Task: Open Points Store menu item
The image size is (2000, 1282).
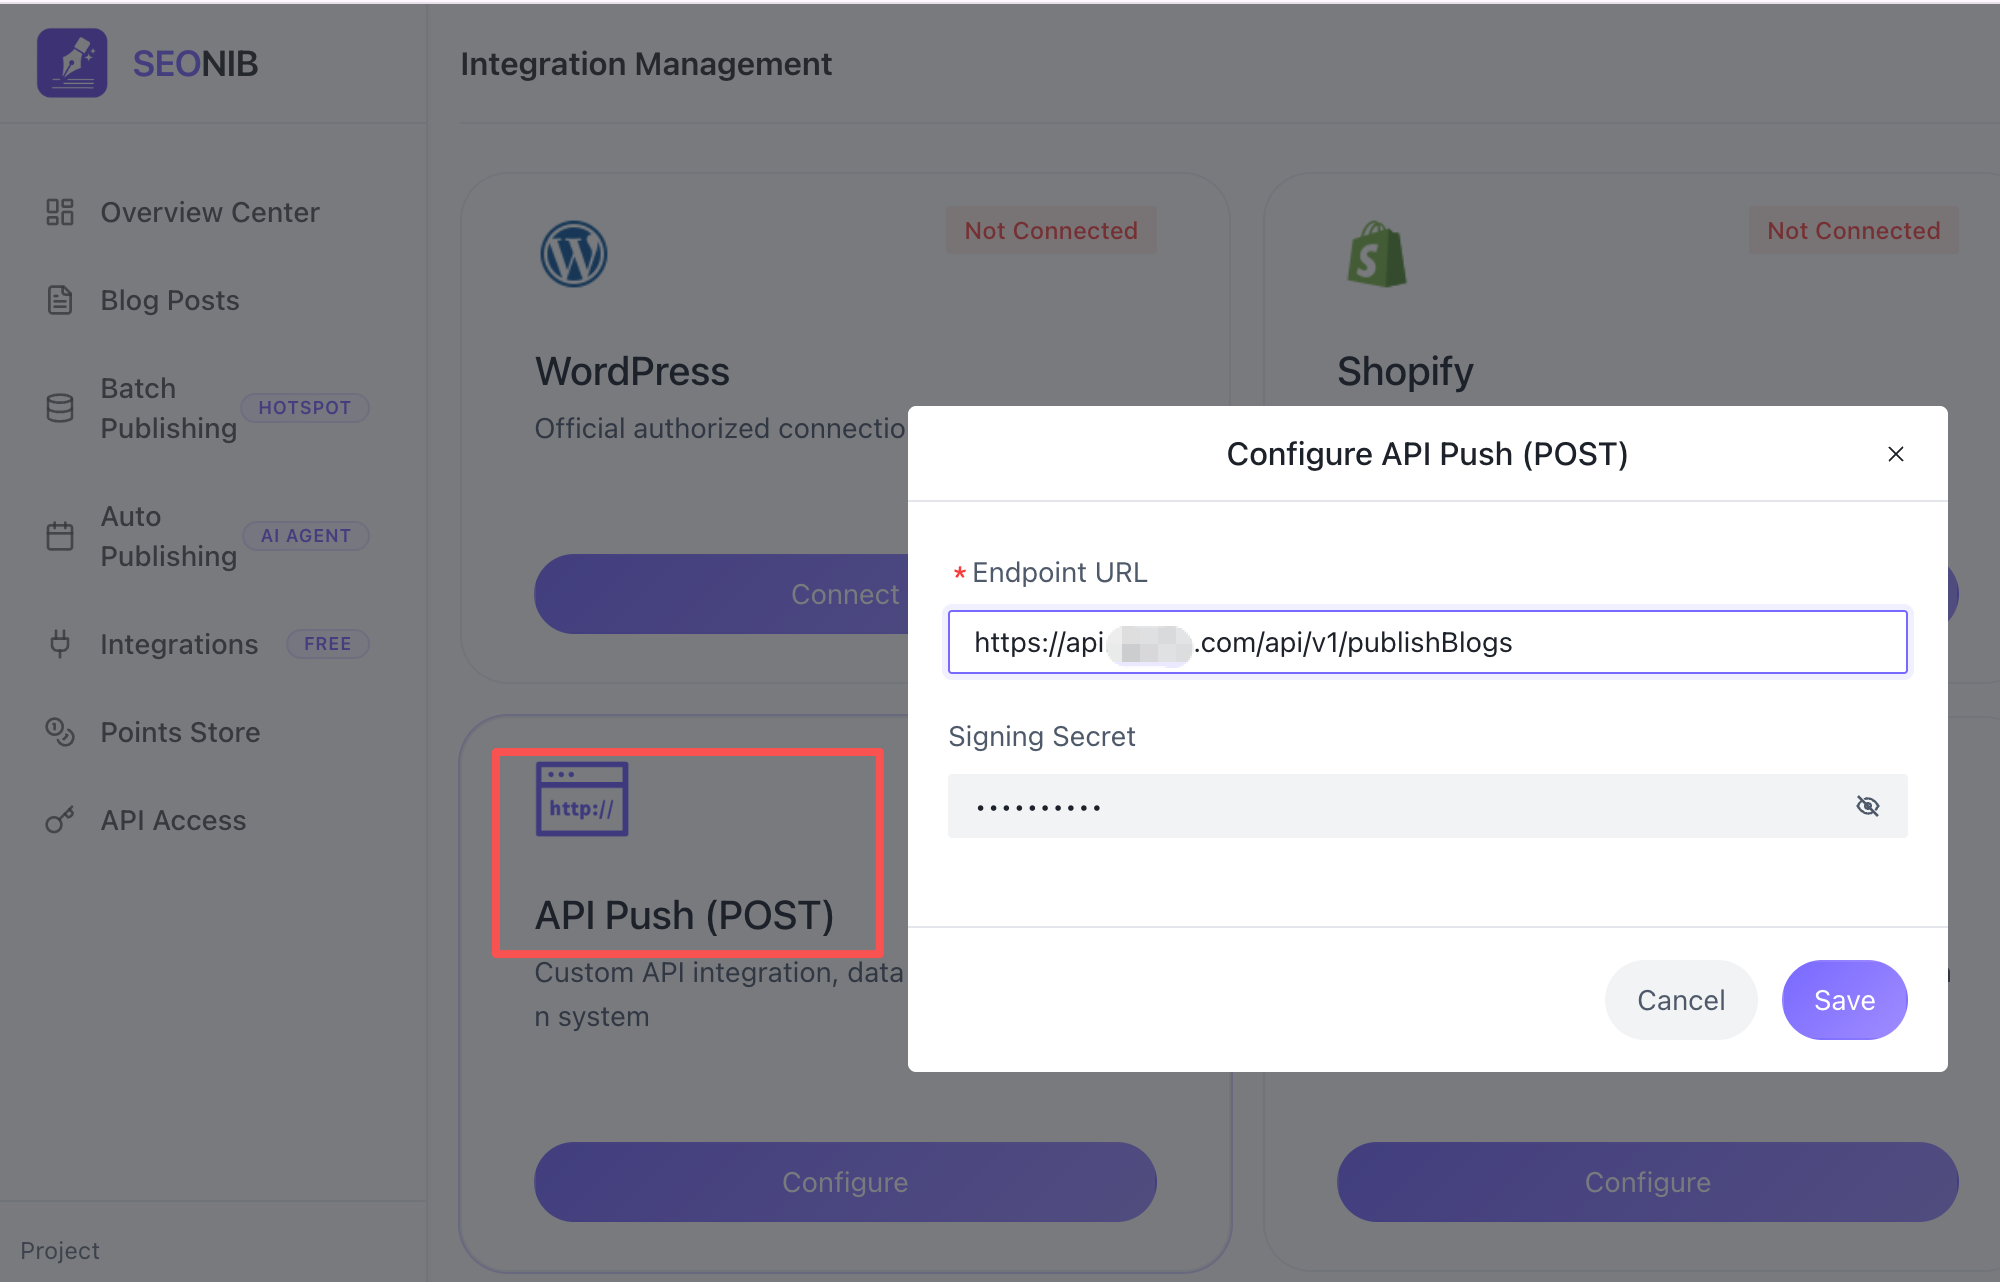Action: pyautogui.click(x=180, y=732)
